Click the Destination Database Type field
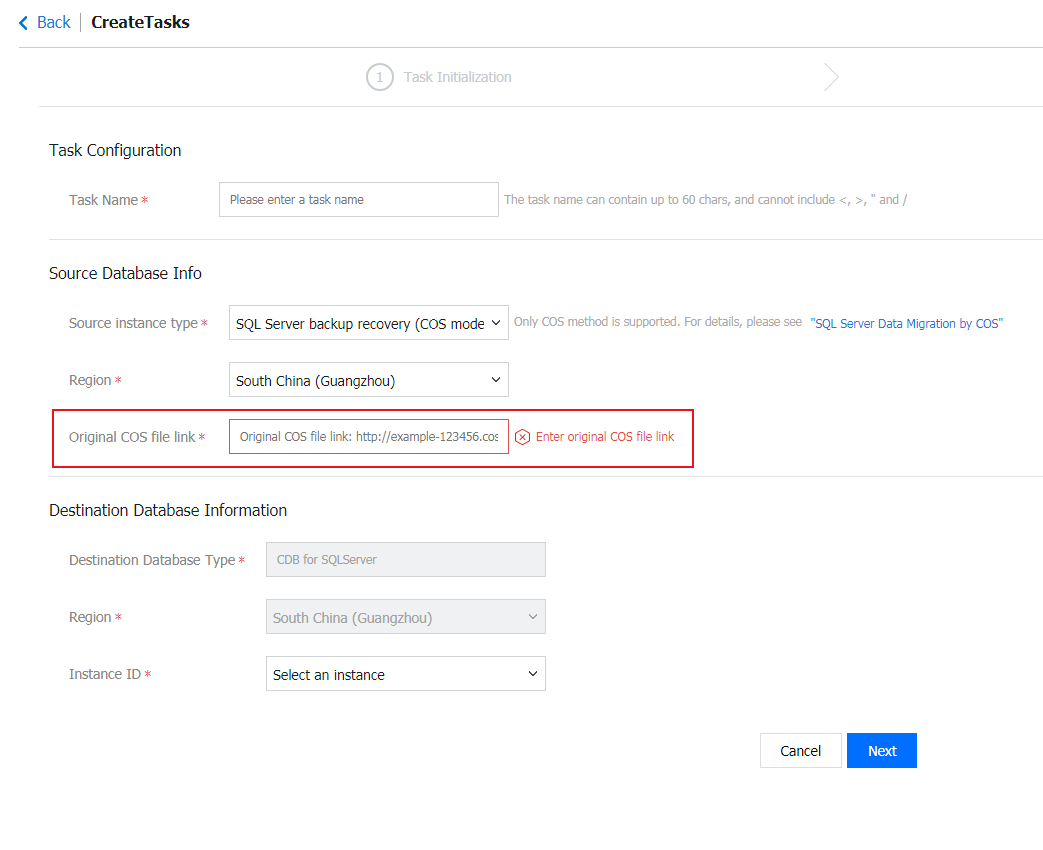Screen dimensions: 1043x850 point(405,560)
